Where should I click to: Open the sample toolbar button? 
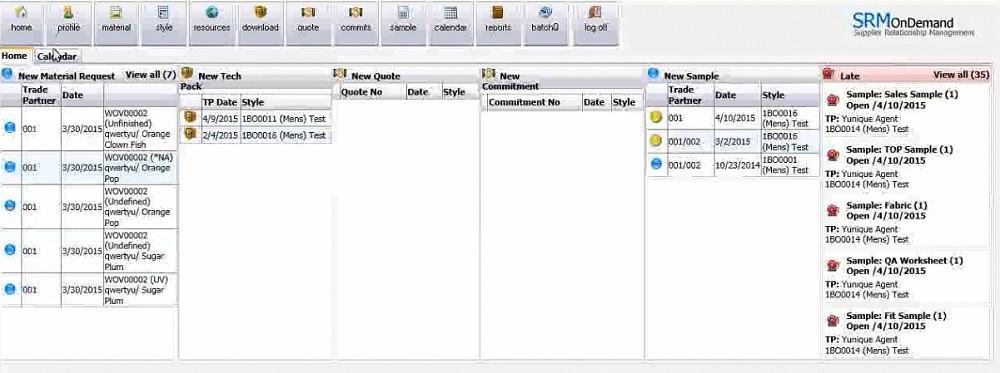tap(403, 23)
